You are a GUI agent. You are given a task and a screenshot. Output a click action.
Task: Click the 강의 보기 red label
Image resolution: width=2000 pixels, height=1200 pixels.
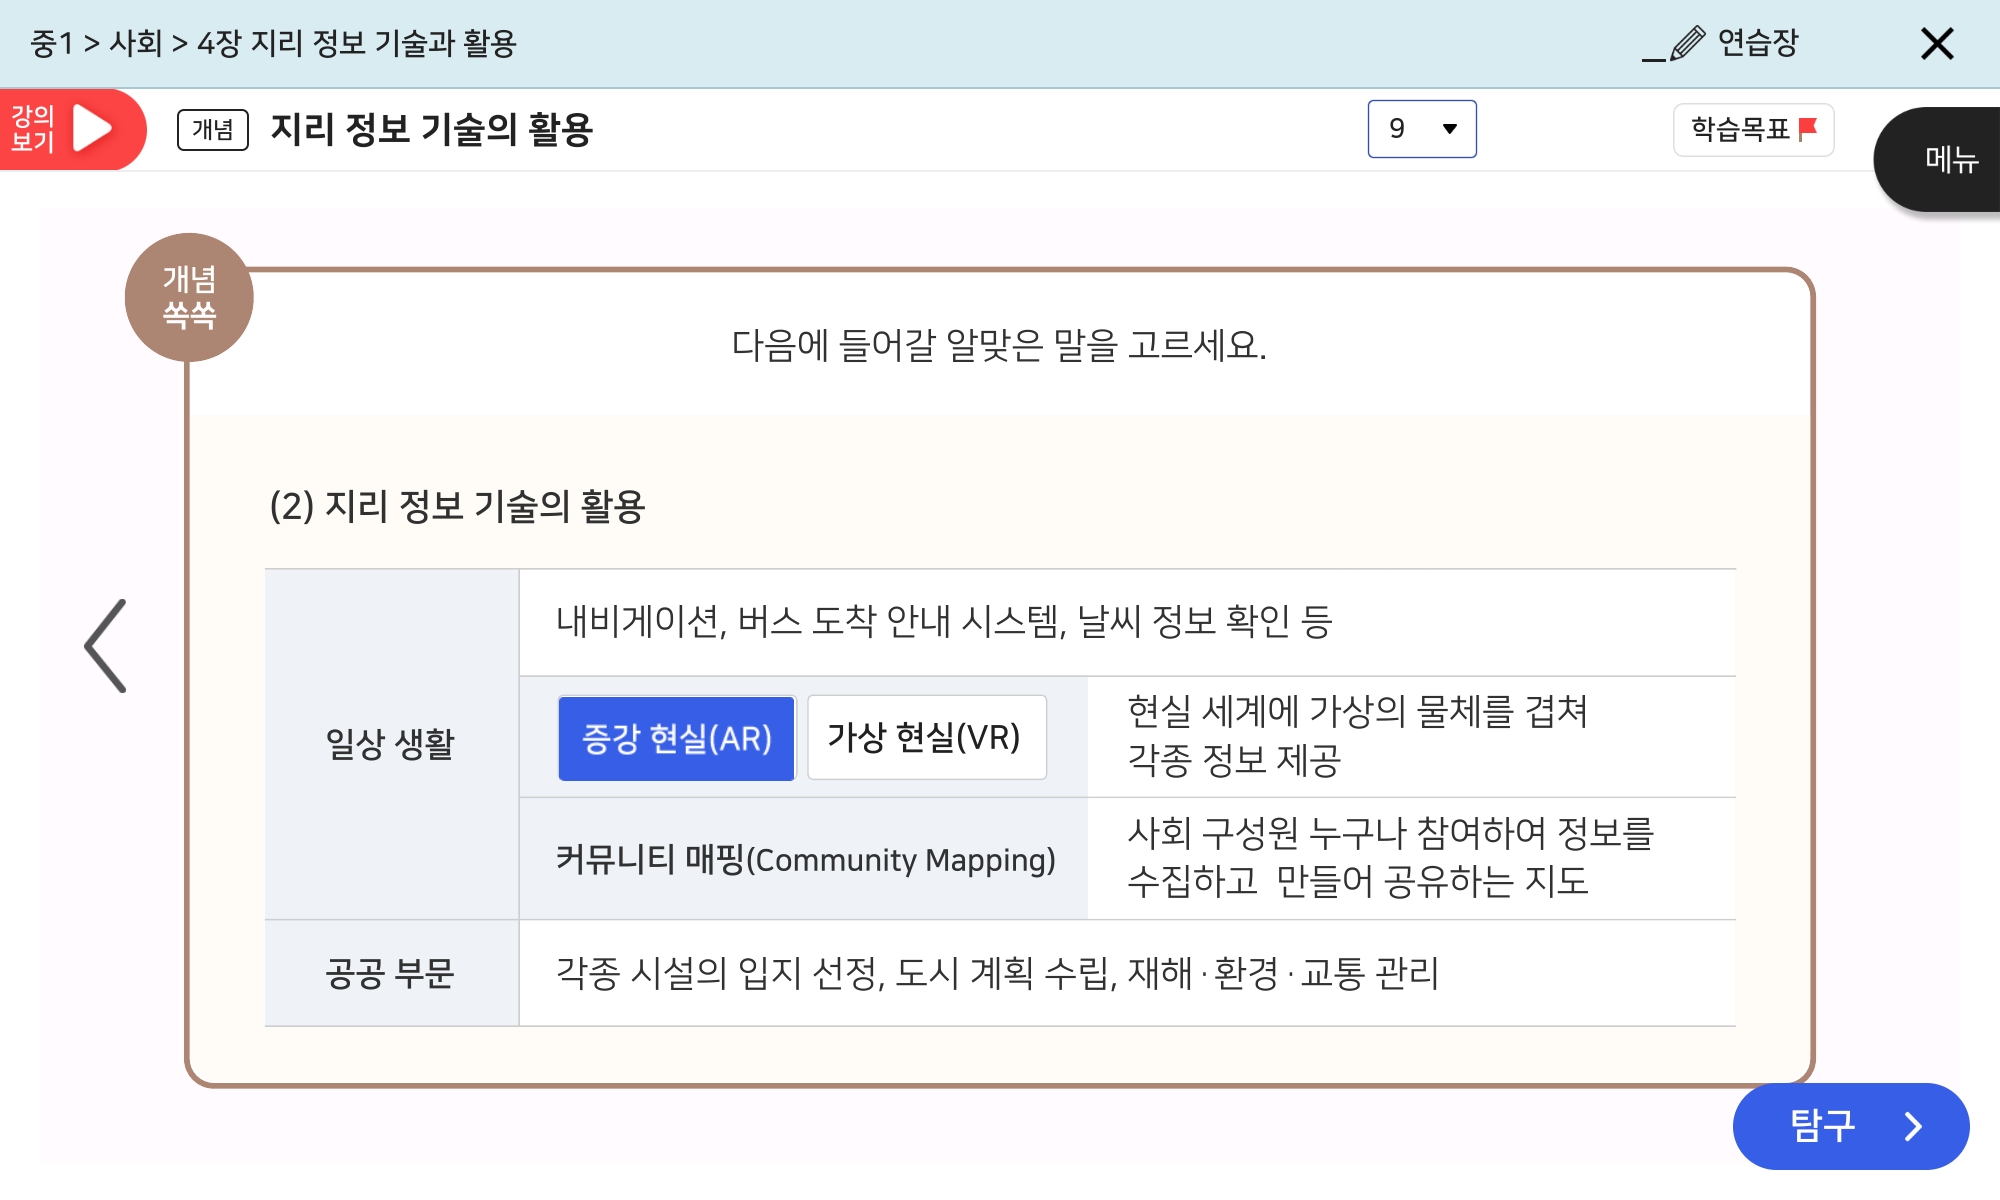point(32,129)
